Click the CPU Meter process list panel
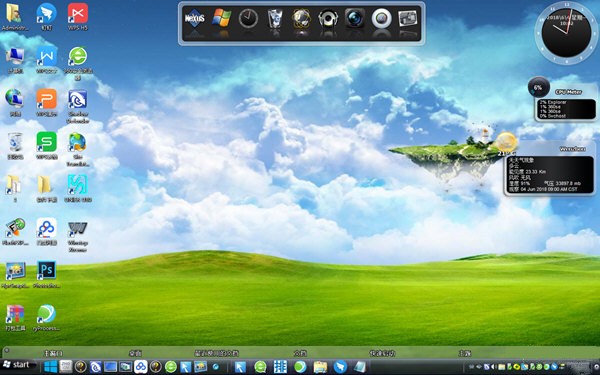The width and height of the screenshot is (600, 375). 566,109
